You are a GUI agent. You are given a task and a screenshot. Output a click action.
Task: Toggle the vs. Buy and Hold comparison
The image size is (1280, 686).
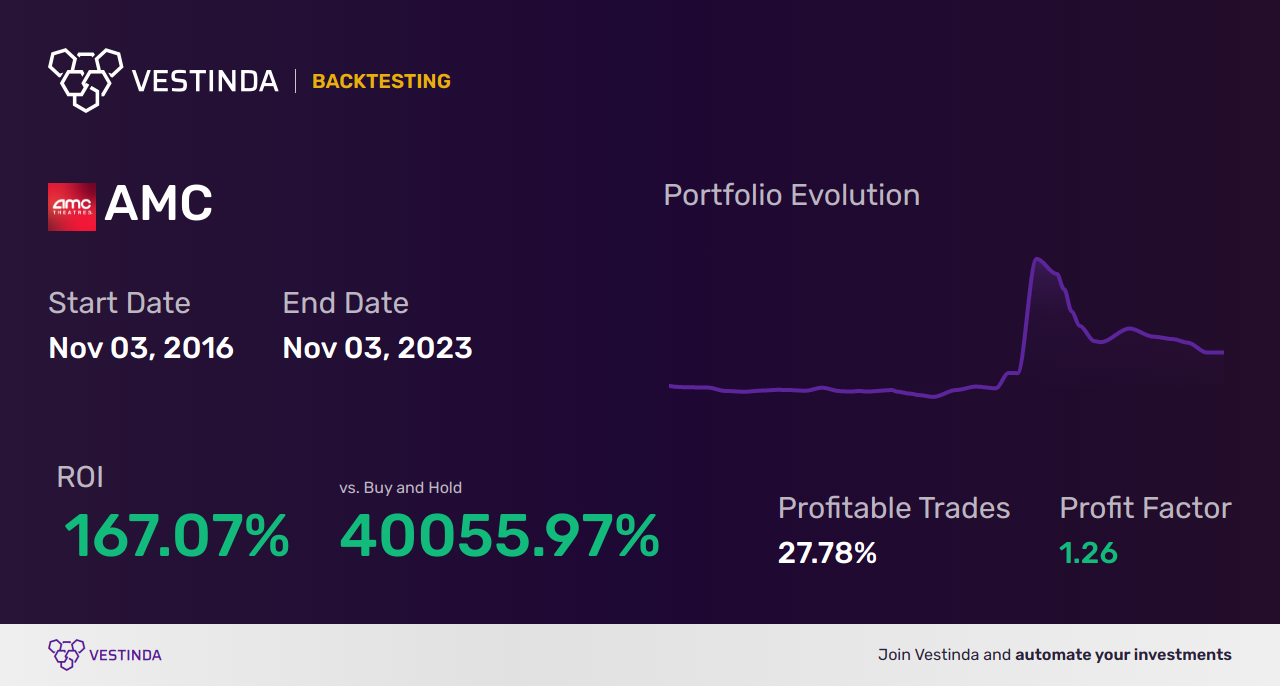[500, 537]
